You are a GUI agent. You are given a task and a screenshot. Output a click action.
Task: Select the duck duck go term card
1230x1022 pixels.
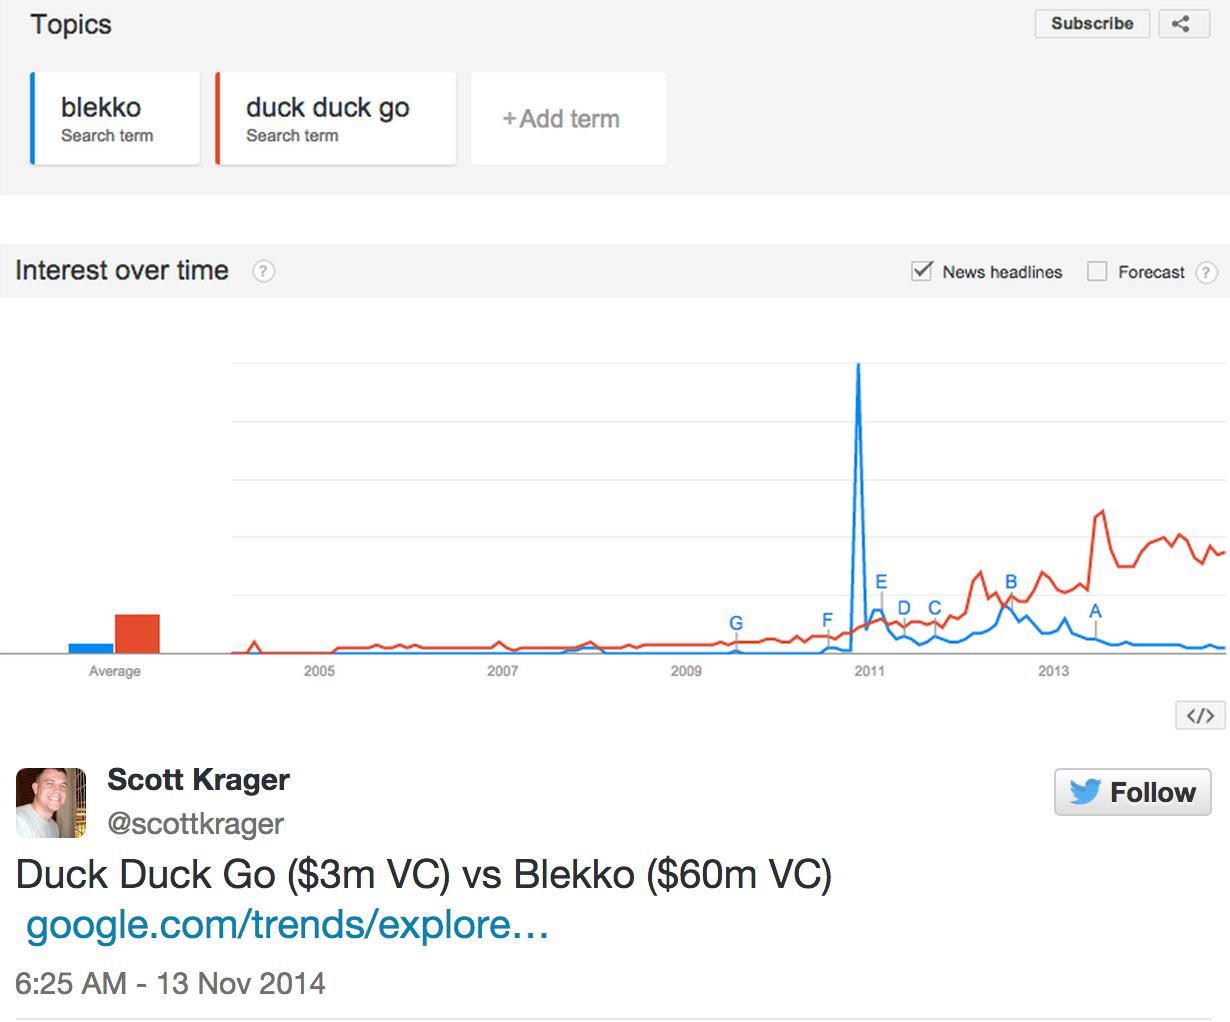(x=336, y=119)
